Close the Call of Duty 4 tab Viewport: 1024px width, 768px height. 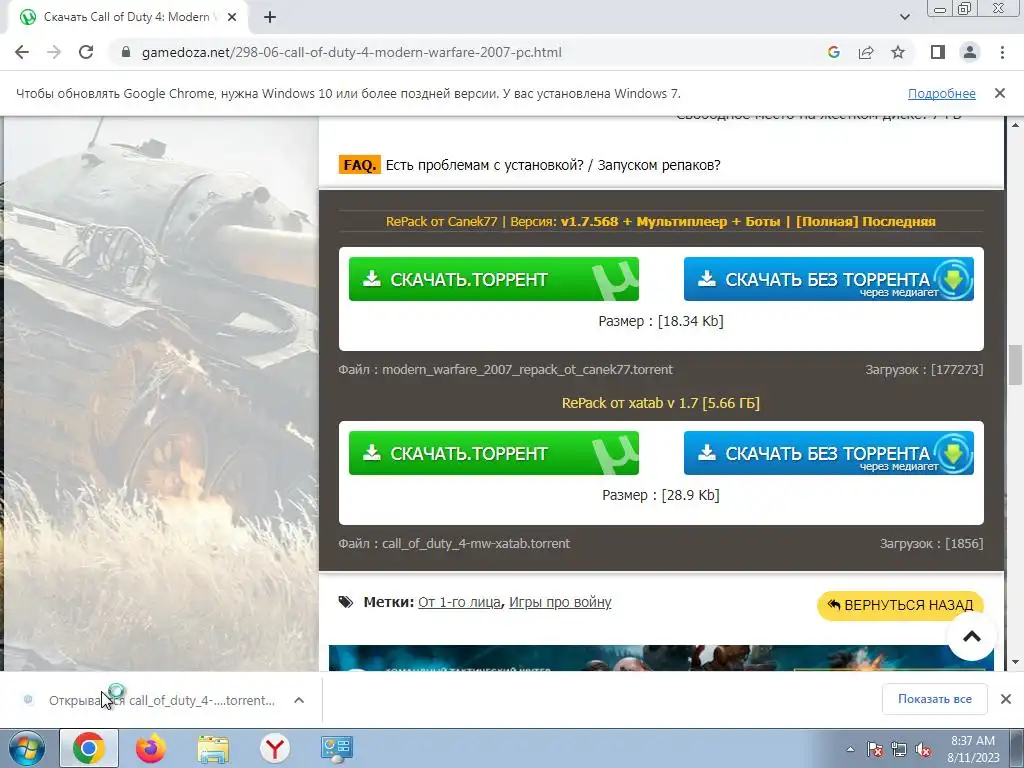(232, 17)
